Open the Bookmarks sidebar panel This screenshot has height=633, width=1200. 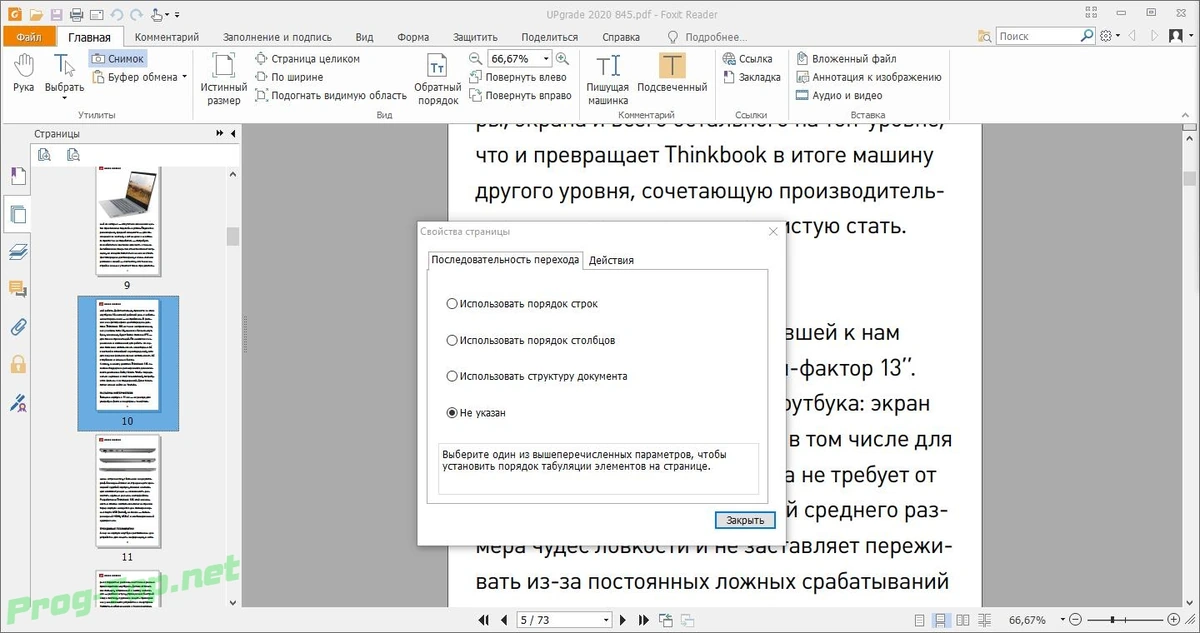pos(17,177)
